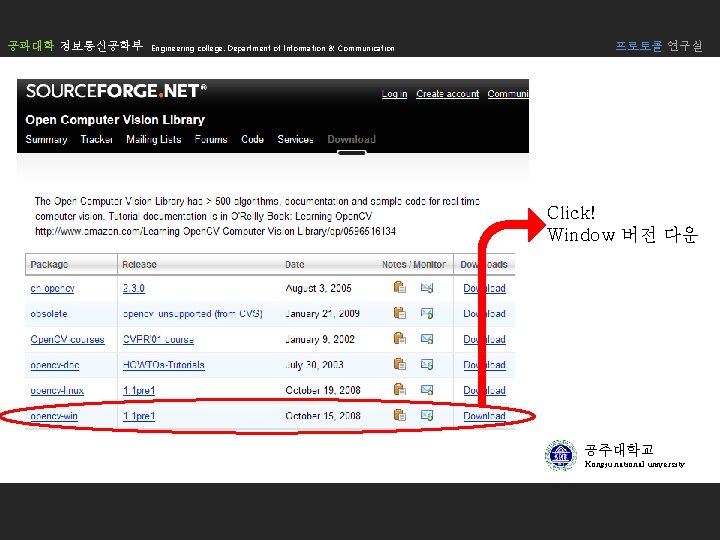
Task: Click the Date column header
Action: click(x=294, y=264)
